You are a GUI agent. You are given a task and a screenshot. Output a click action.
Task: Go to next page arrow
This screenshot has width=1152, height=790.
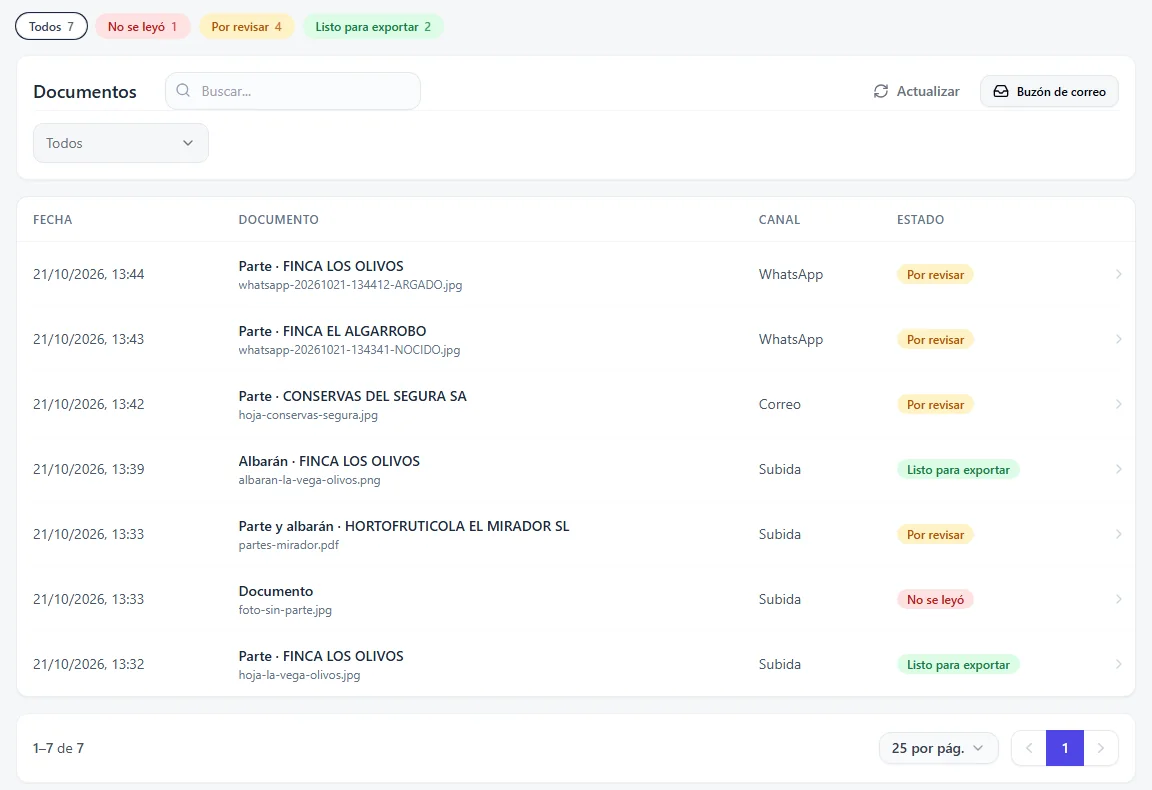1101,748
